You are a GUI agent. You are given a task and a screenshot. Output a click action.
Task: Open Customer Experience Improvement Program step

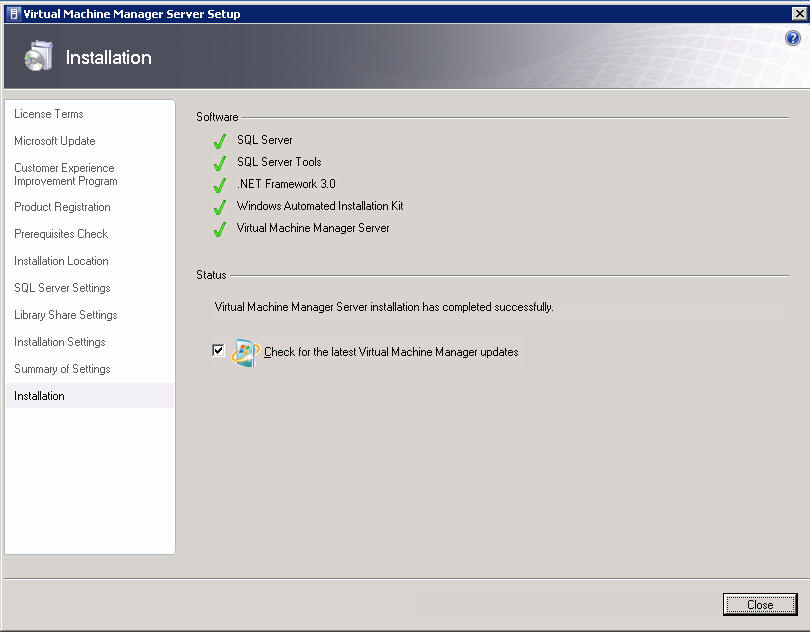66,174
